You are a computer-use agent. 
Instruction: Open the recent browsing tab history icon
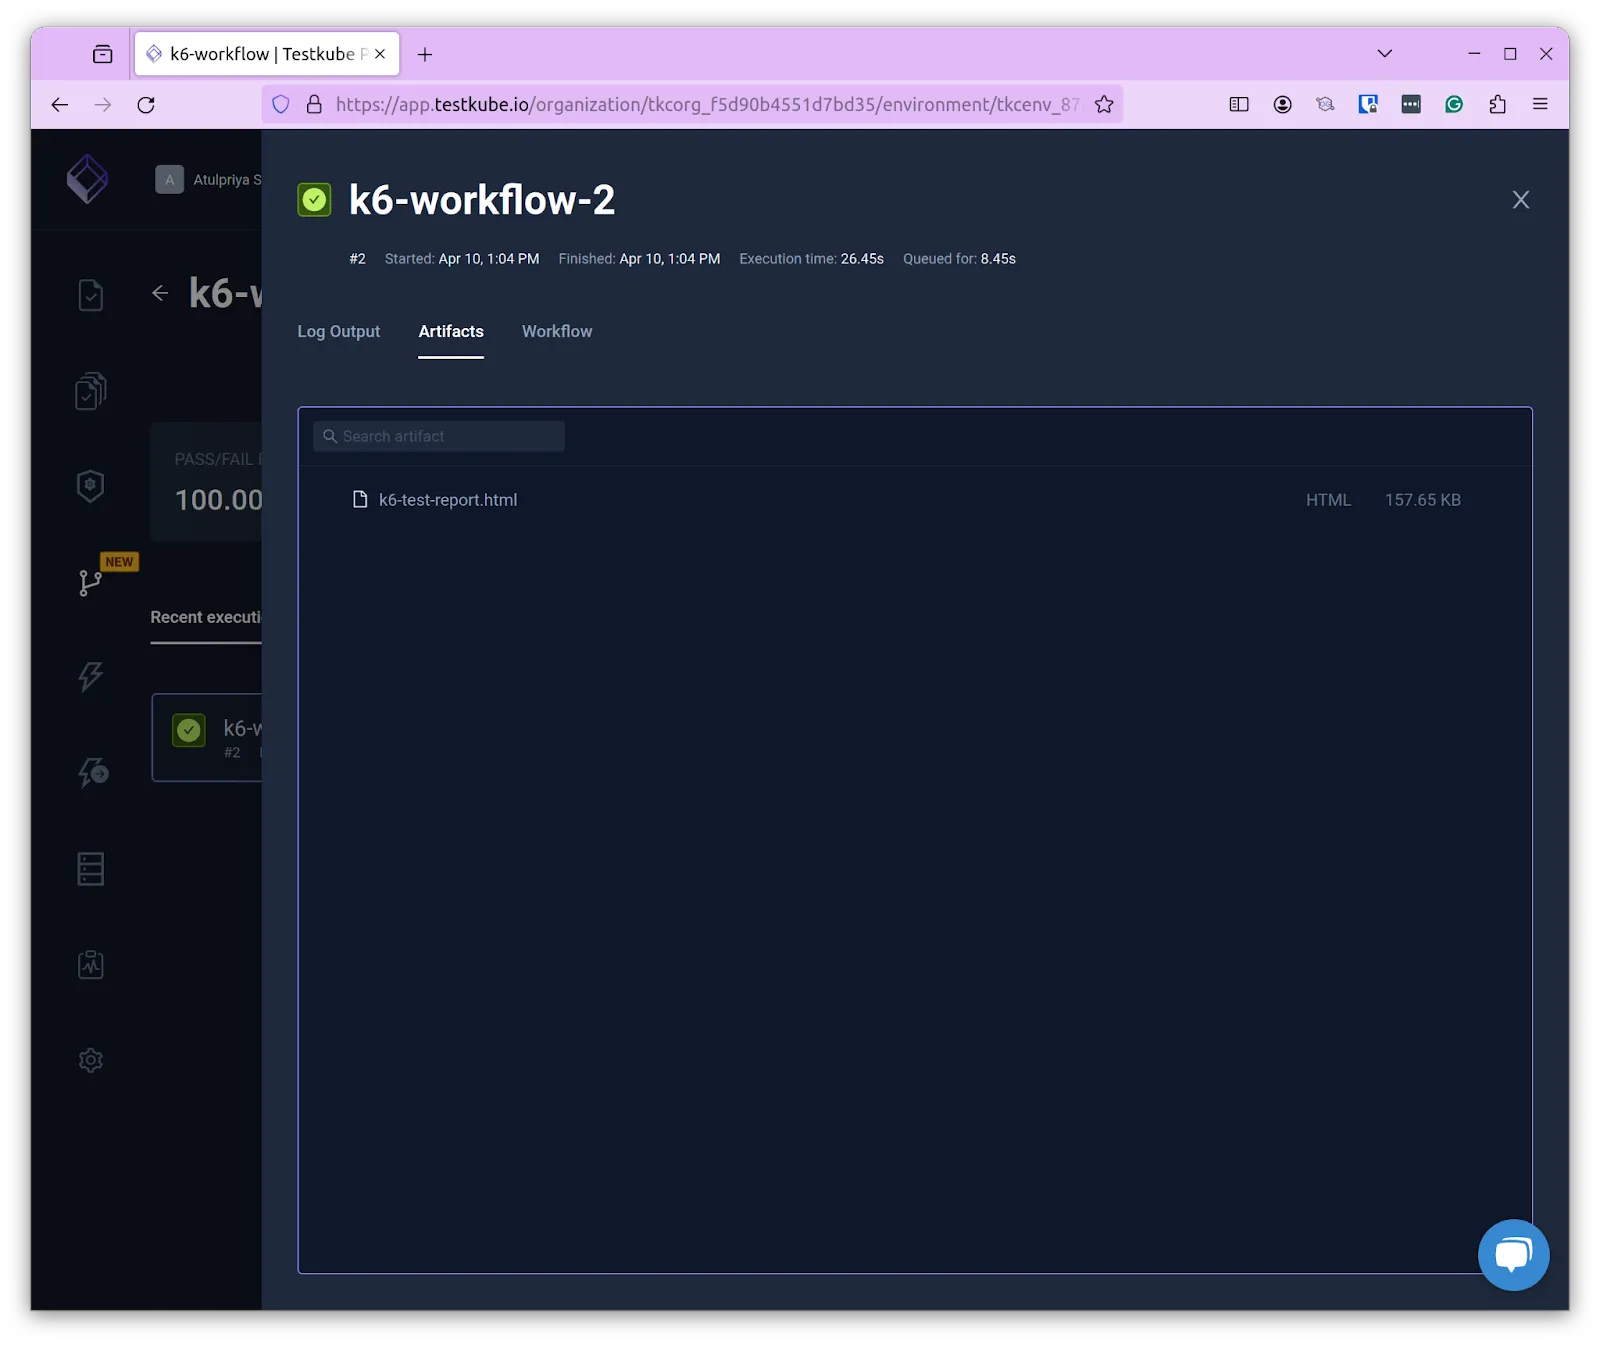coord(102,54)
